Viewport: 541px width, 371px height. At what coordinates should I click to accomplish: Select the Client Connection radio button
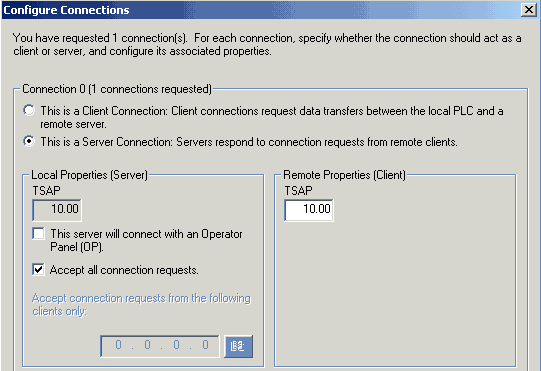pyautogui.click(x=29, y=110)
